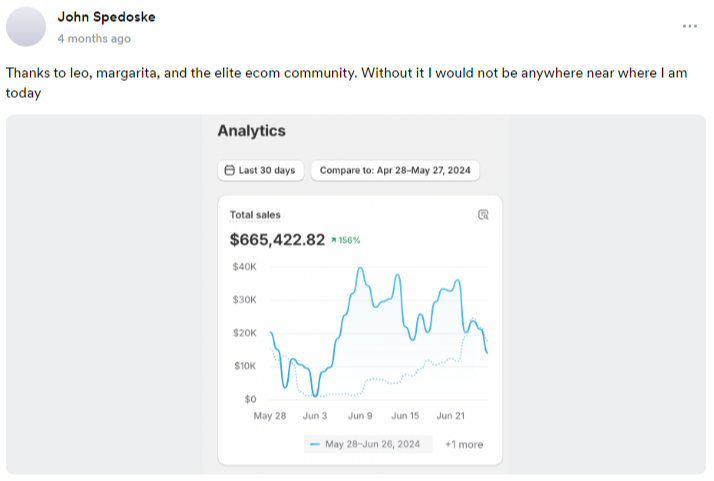
Task: Open the Total sales report icon
Action: [483, 215]
